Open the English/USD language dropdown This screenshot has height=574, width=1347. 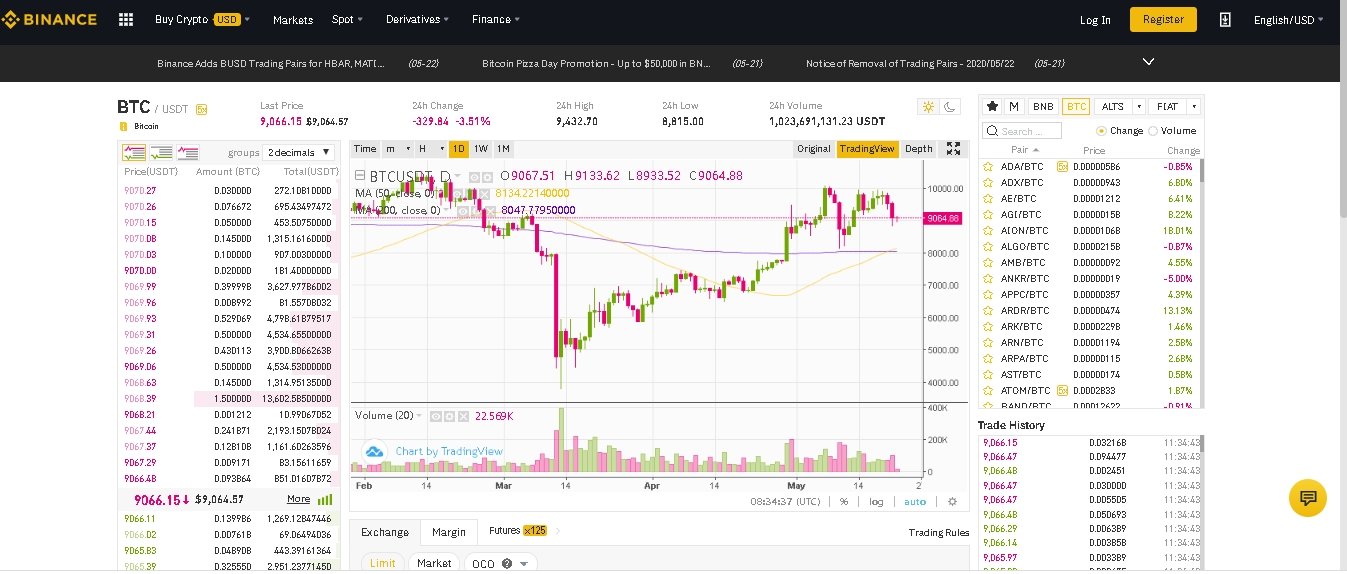(x=1288, y=19)
